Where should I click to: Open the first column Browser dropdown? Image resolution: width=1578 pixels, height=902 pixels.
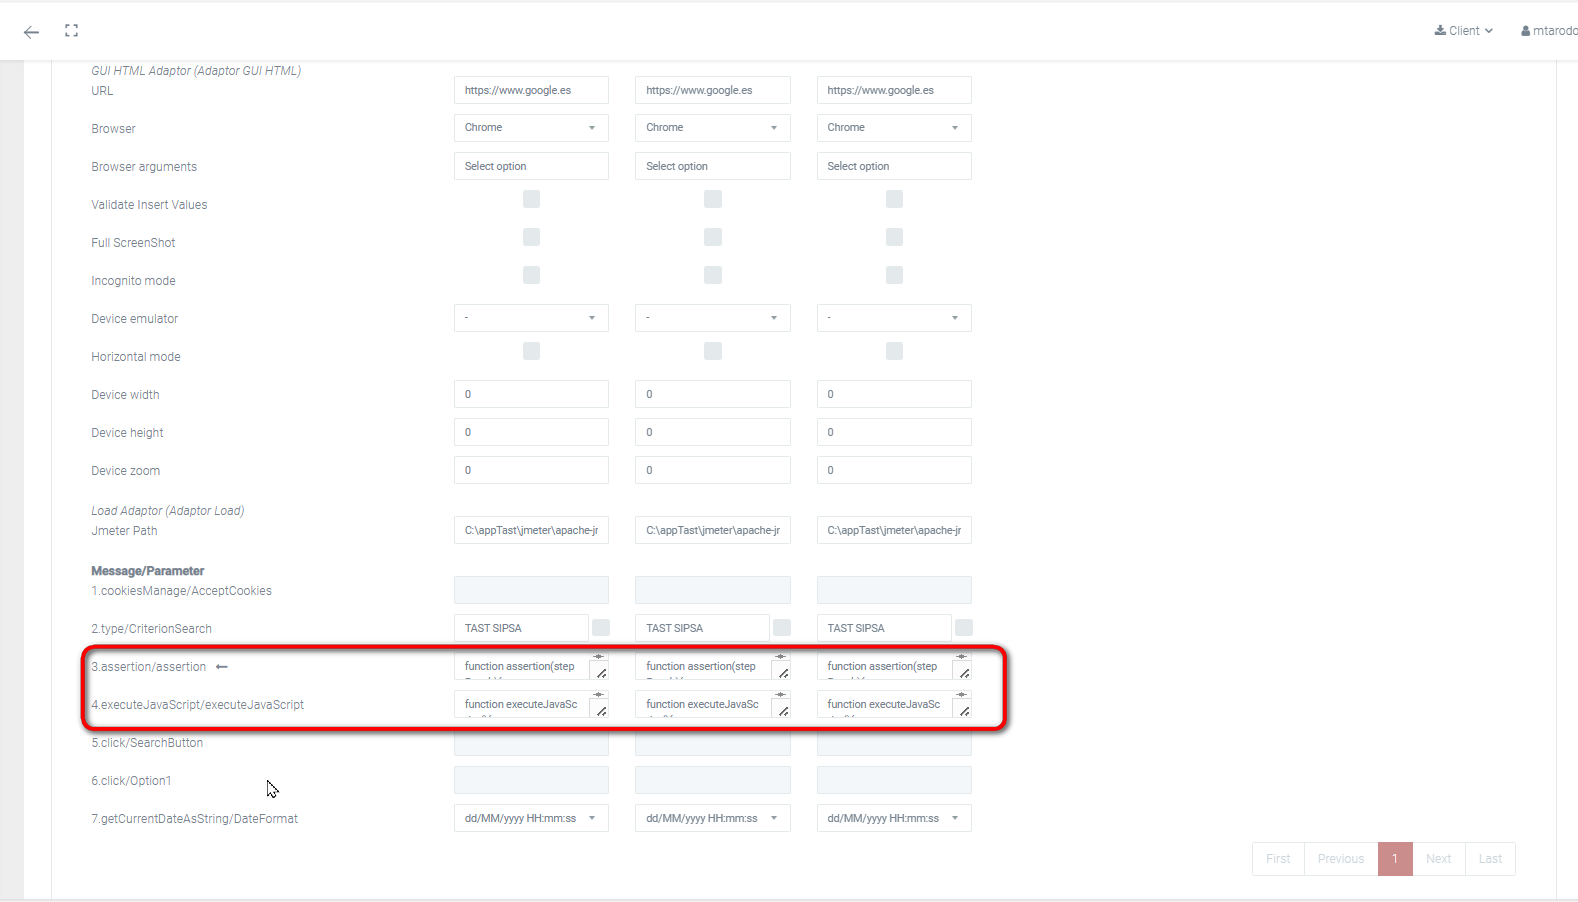[x=531, y=128]
